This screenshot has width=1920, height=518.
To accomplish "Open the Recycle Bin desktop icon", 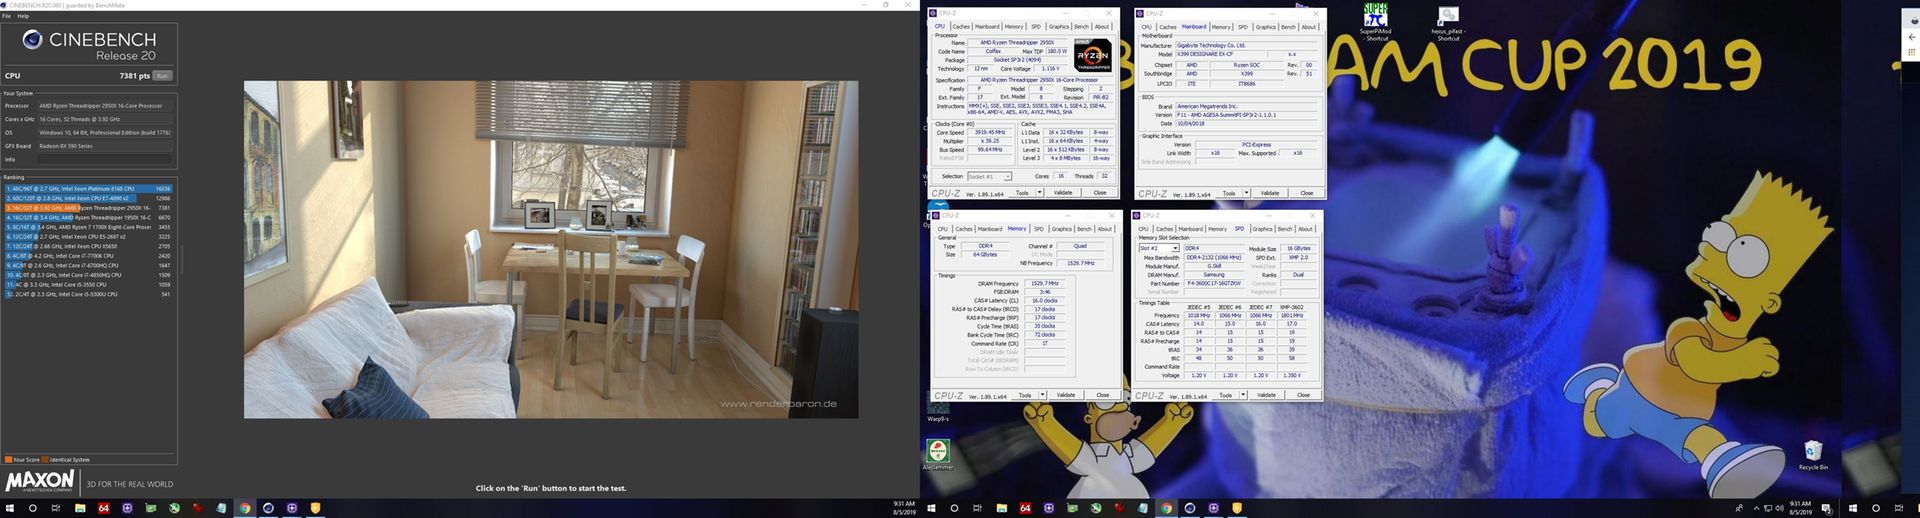I will pos(1813,455).
